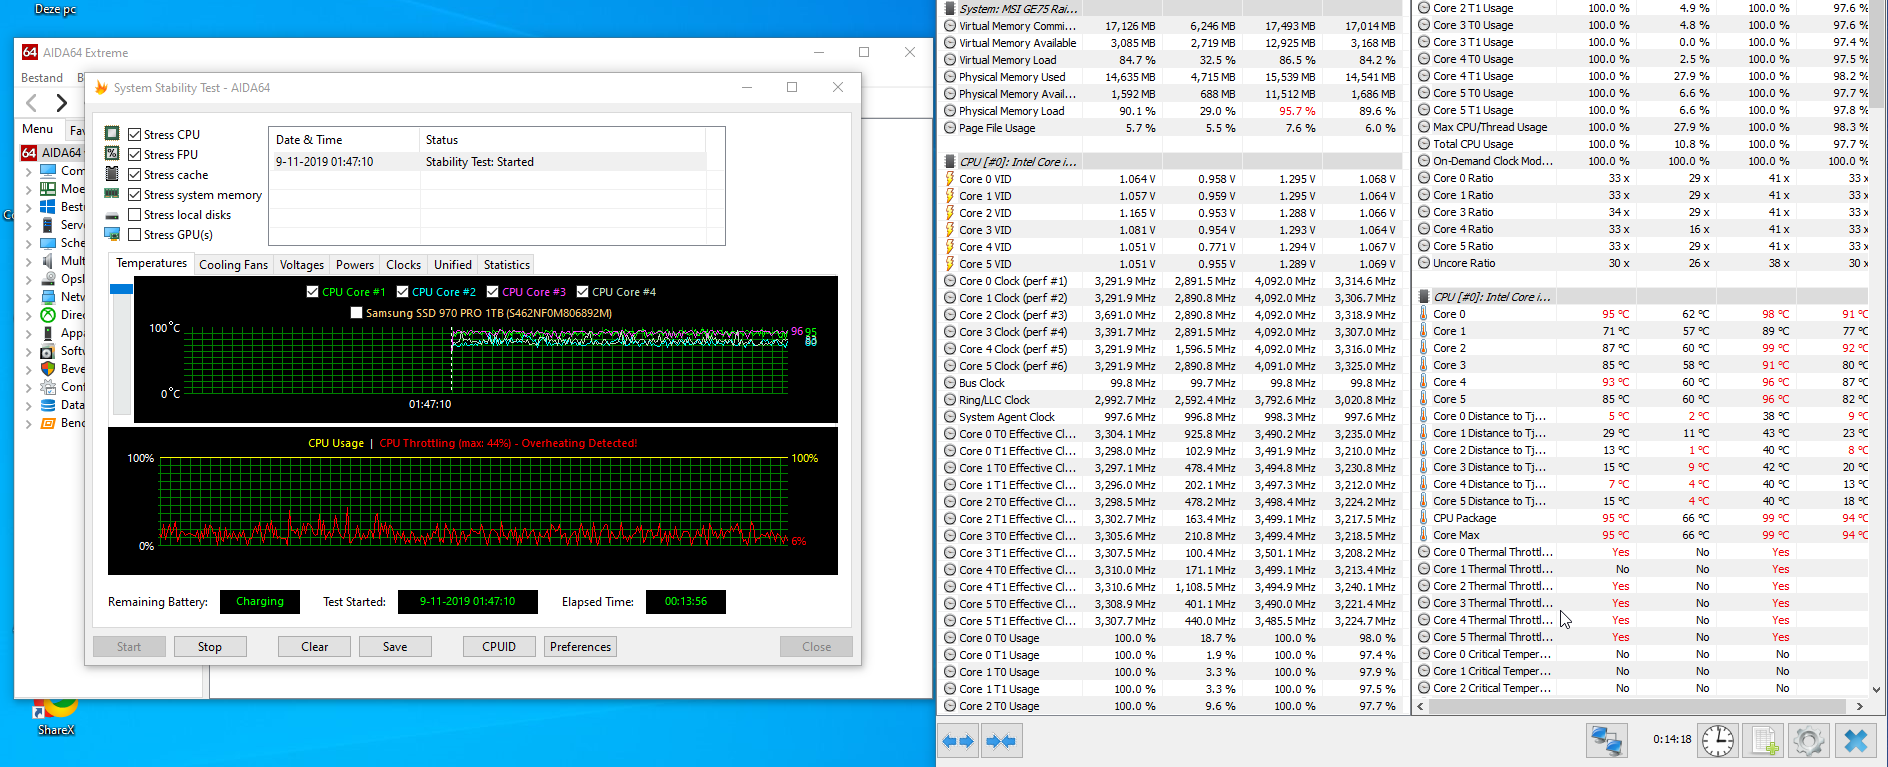Expand the Computer node in AIDA64 tree
The image size is (1888, 767).
pyautogui.click(x=28, y=171)
